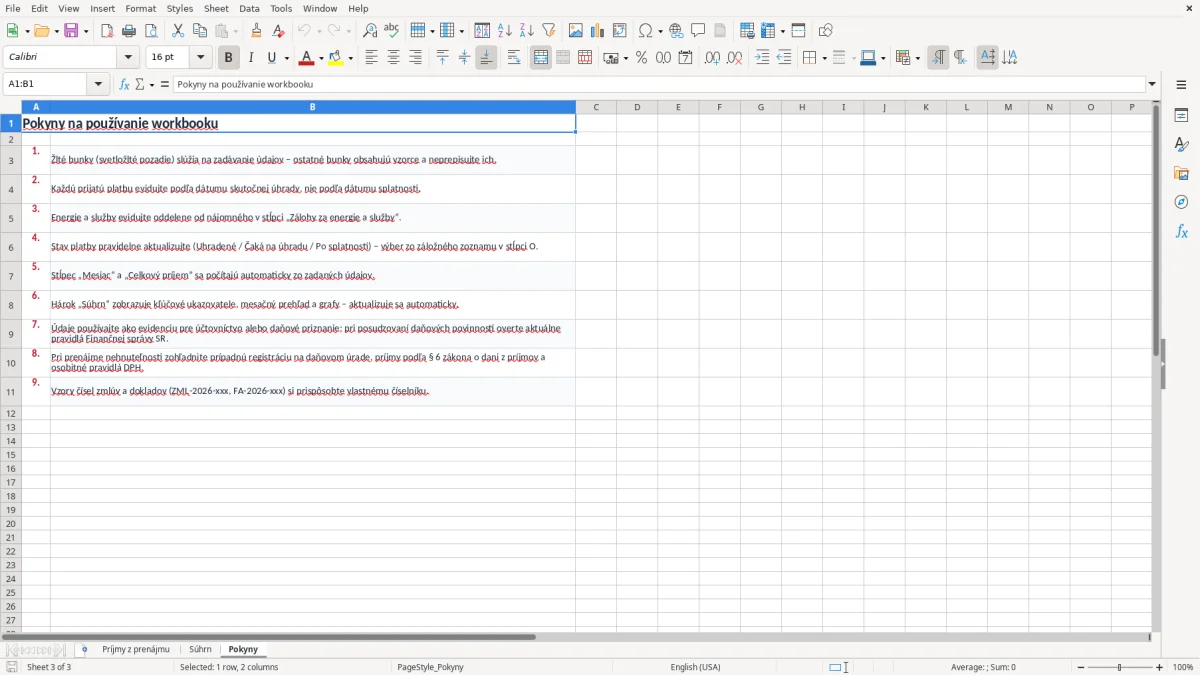The height and width of the screenshot is (675, 1200).
Task: Click Sort Ascending icon
Action: (x=505, y=31)
